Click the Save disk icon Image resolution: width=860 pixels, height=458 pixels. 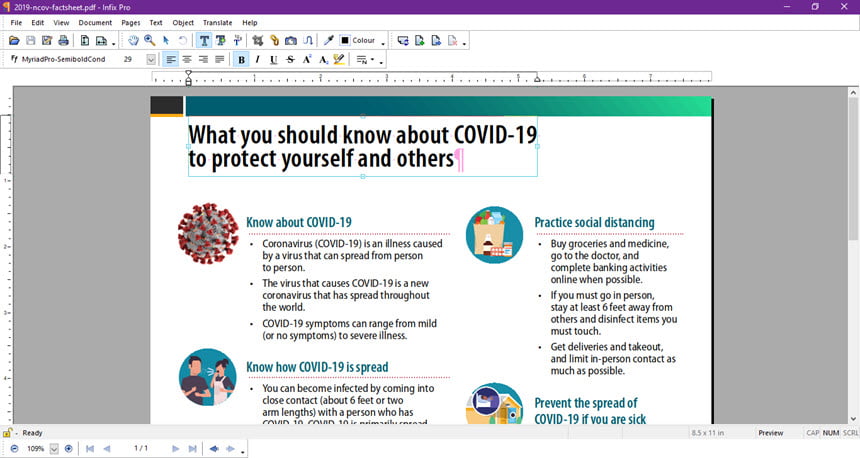coord(31,41)
